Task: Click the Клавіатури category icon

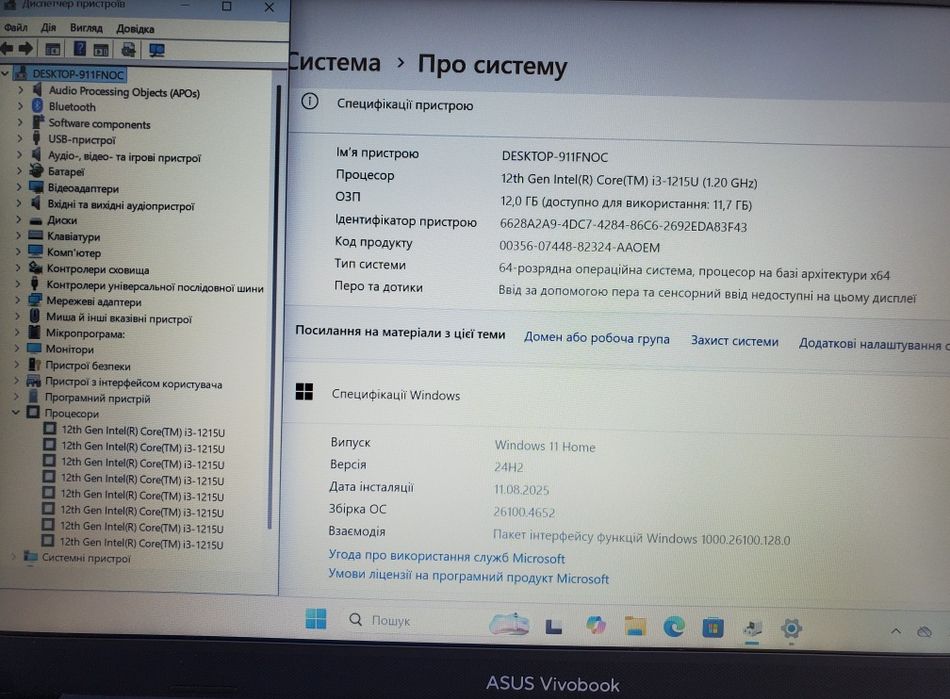Action: [x=36, y=235]
